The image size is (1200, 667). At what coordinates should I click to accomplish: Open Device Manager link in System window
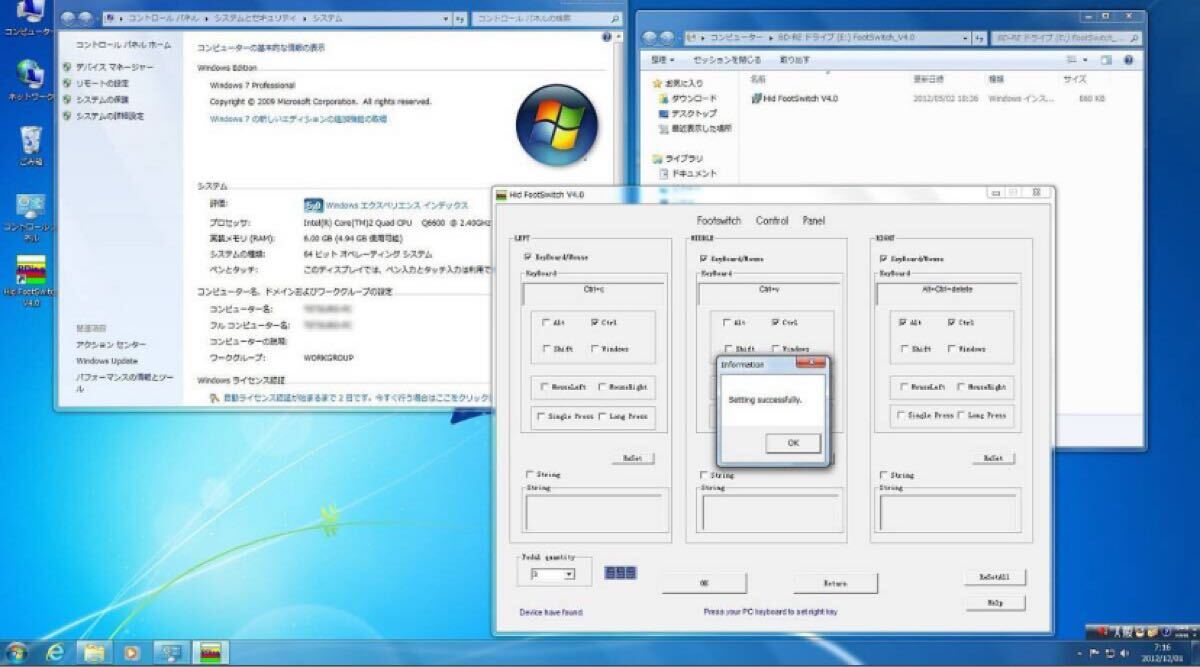pos(116,67)
